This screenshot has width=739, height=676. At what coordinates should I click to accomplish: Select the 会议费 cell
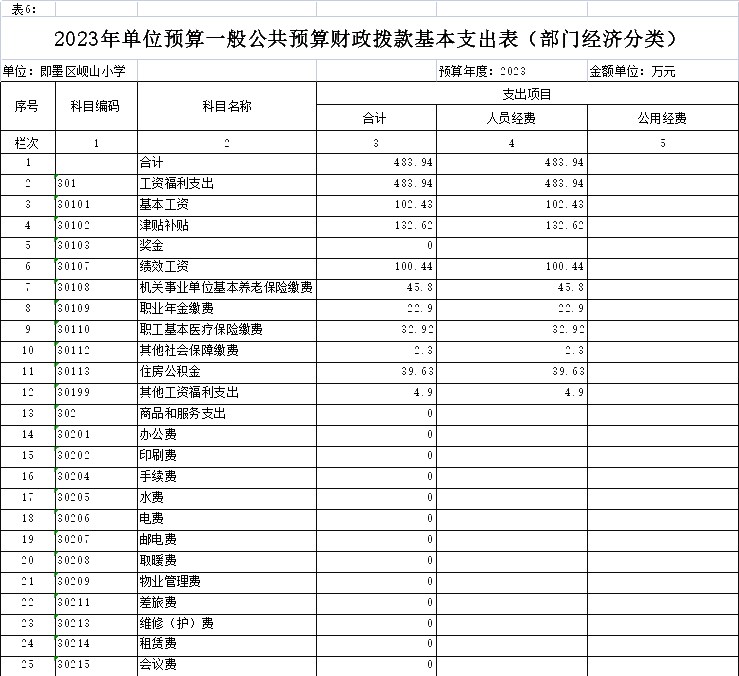(x=226, y=664)
